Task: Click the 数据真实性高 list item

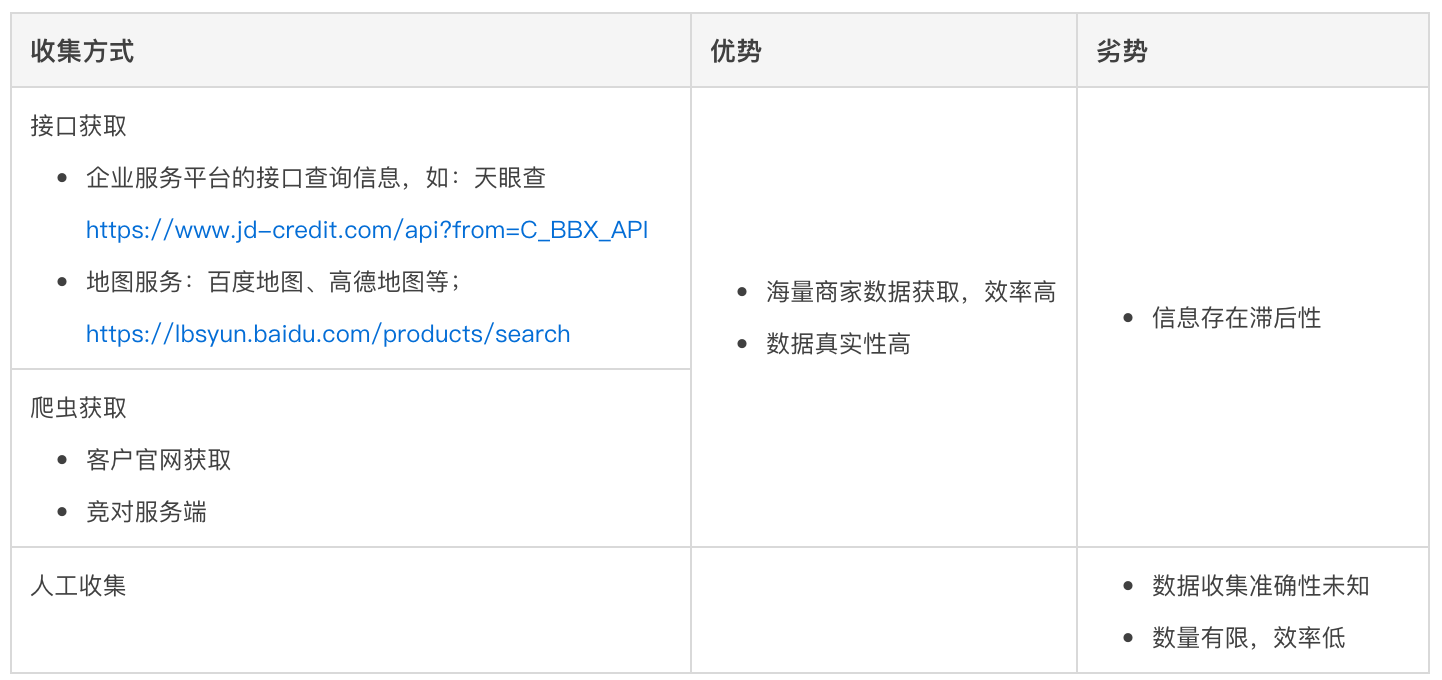Action: pos(838,344)
